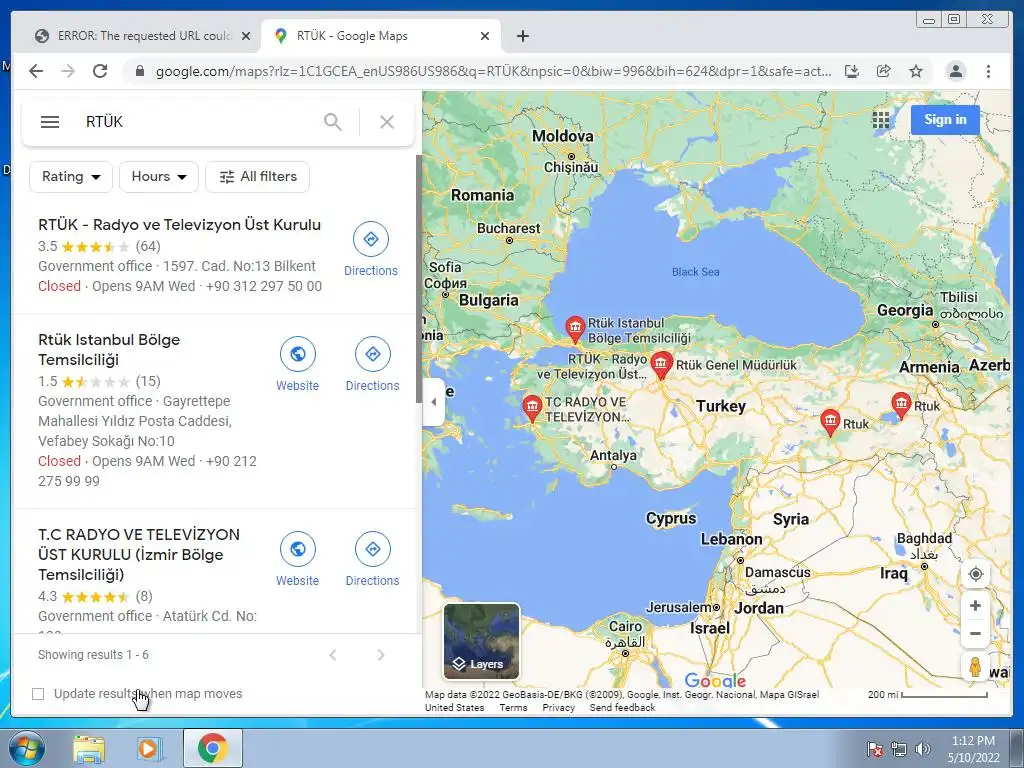Click the browser address bar URL
This screenshot has height=768, width=1024.
[493, 71]
